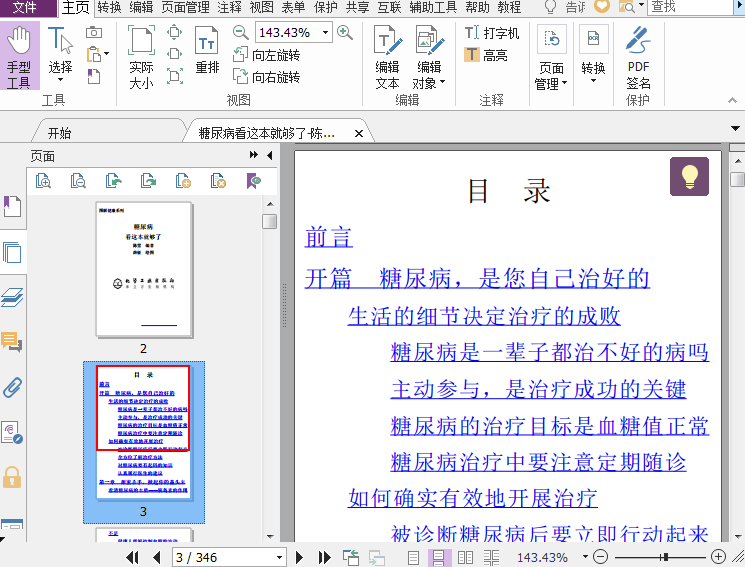Select page 2 thumbnail
The width and height of the screenshot is (745, 567).
pyautogui.click(x=144, y=269)
